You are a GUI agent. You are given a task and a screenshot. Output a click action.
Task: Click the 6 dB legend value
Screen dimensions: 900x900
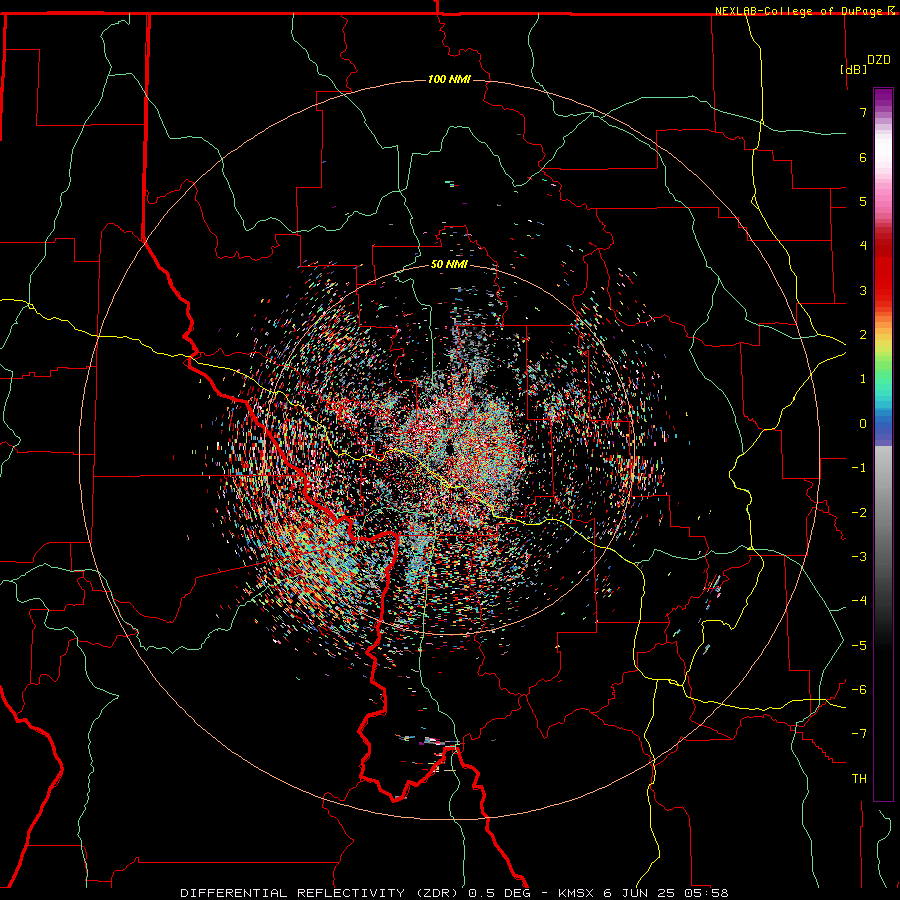point(863,157)
